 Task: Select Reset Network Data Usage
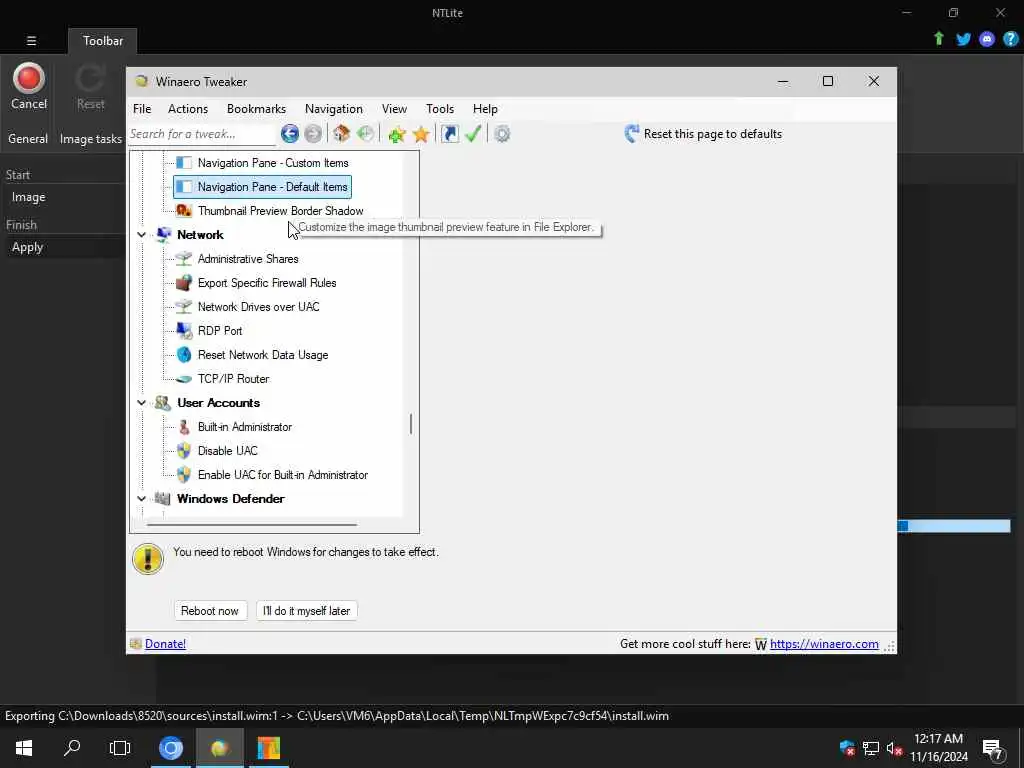tap(263, 355)
